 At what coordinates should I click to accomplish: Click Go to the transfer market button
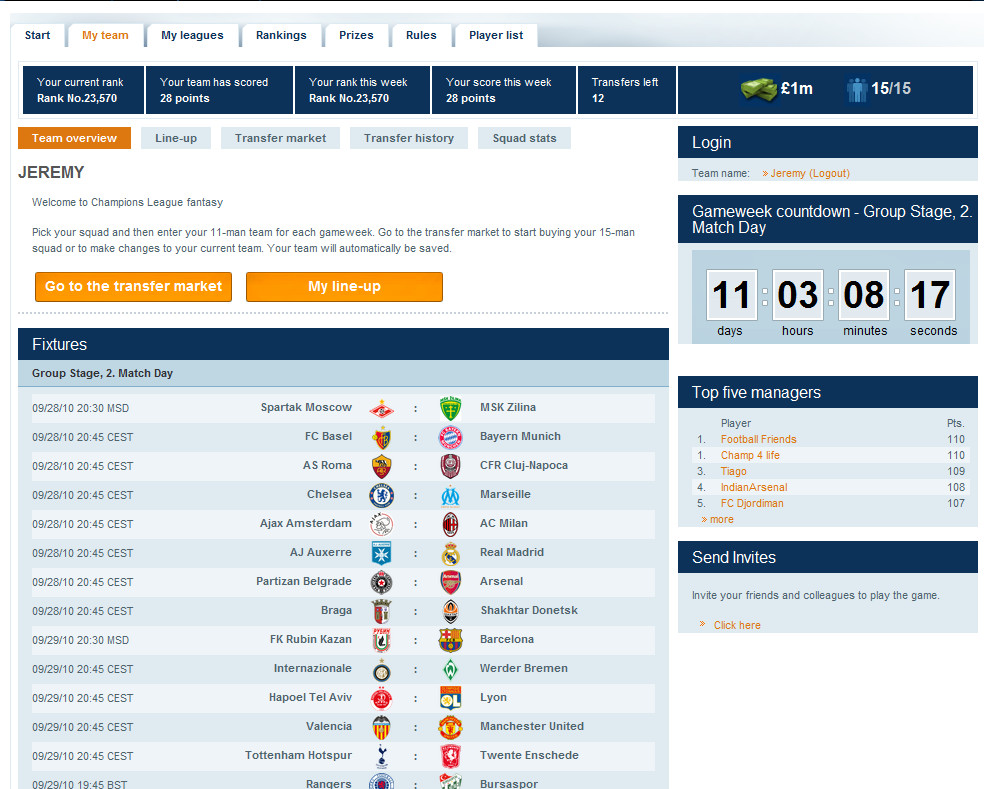coord(134,287)
